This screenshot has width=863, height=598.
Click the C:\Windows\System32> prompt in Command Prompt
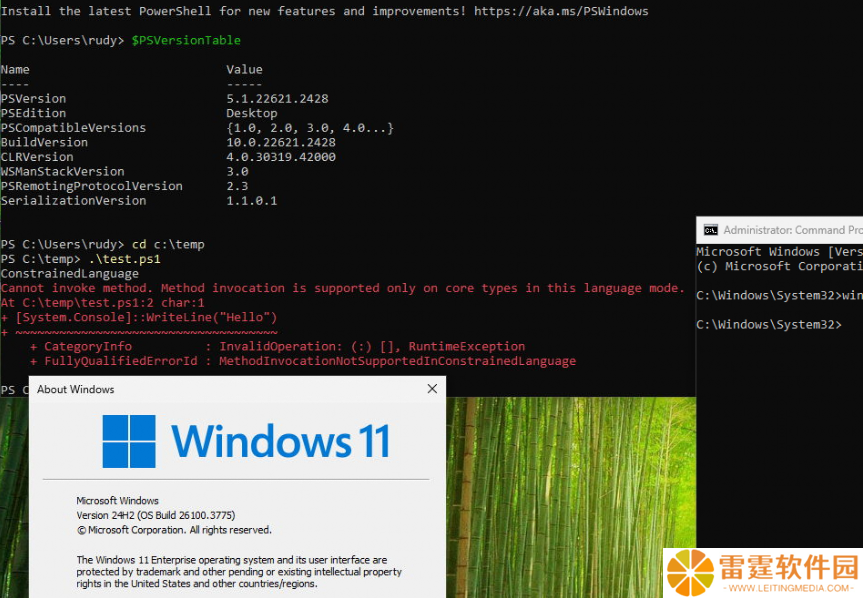point(768,325)
